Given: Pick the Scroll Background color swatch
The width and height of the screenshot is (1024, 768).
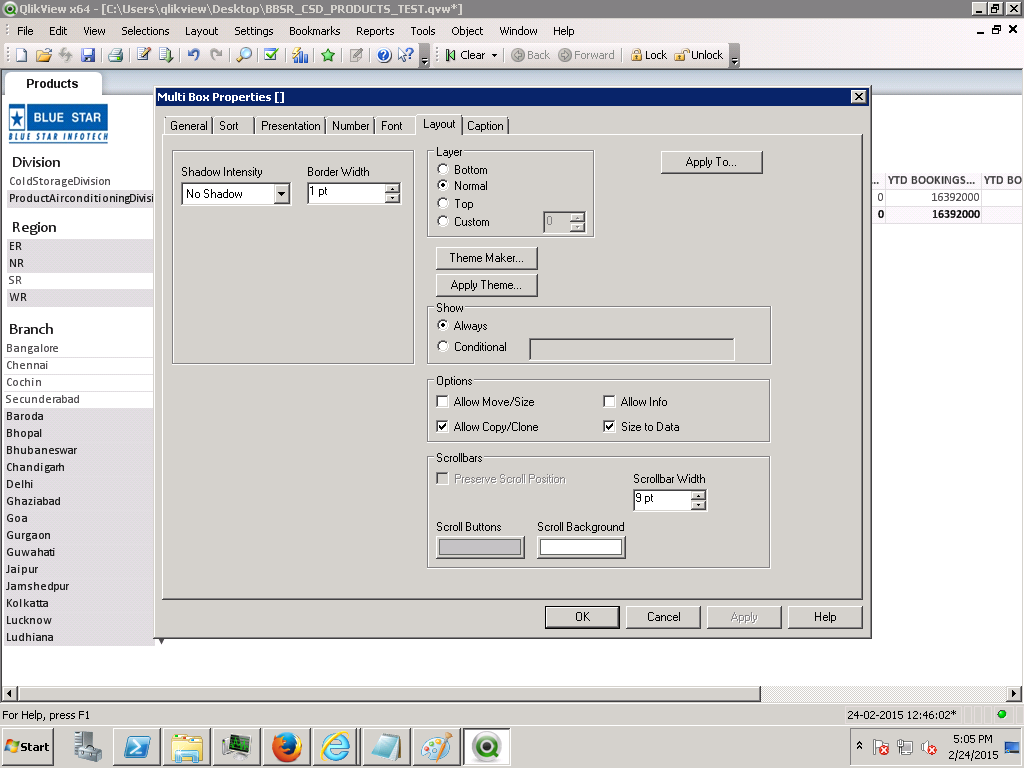Looking at the screenshot, I should tap(581, 547).
